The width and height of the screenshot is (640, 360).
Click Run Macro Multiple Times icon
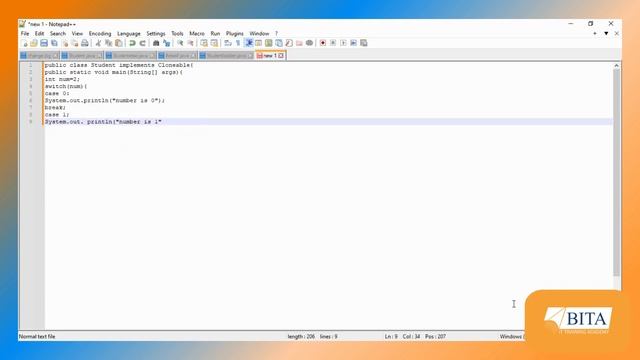tap(353, 43)
